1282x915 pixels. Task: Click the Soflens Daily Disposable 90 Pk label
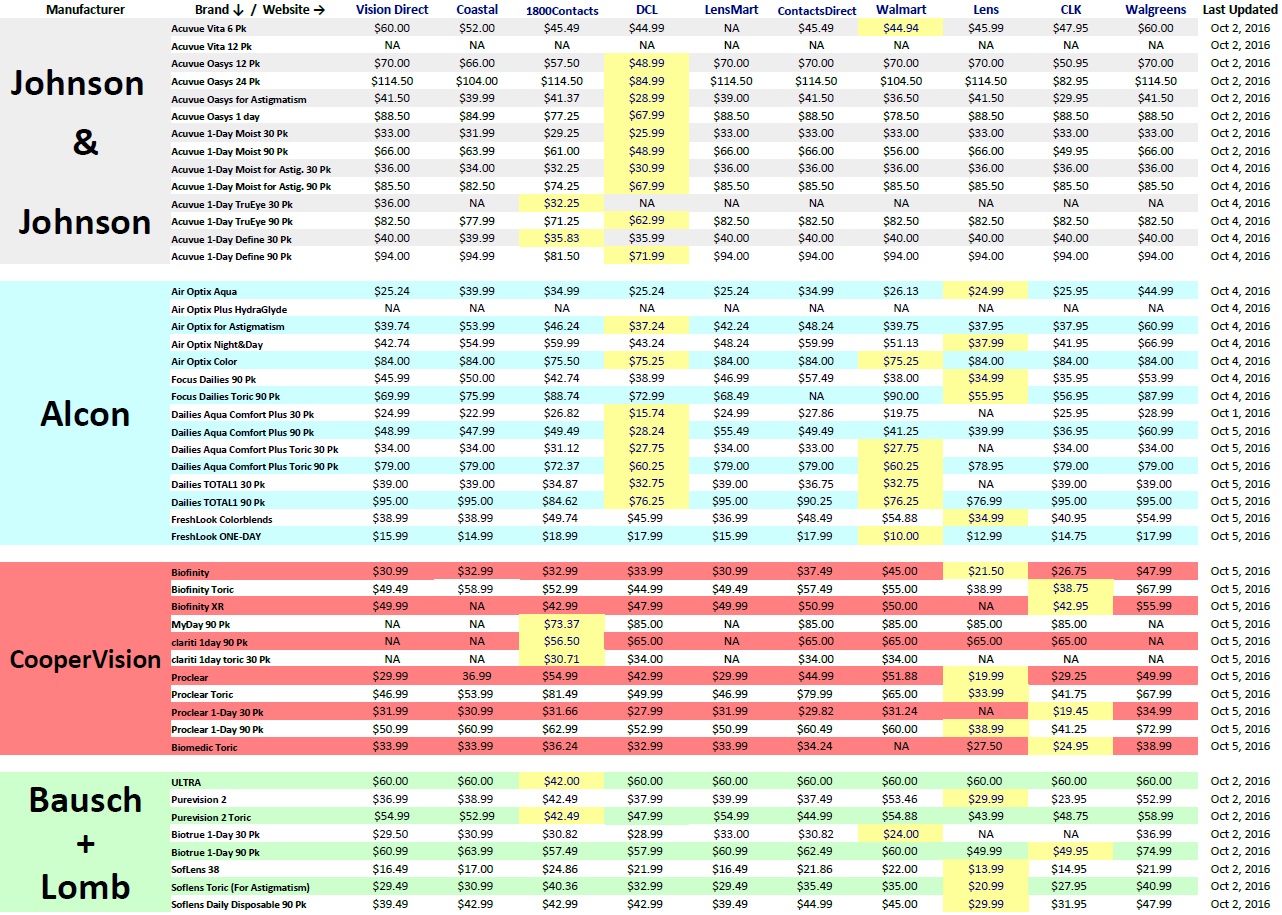point(239,905)
